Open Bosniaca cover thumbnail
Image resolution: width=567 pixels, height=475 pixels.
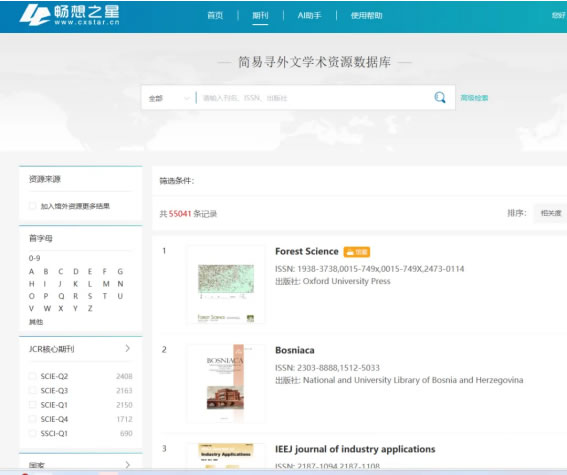tap(226, 383)
